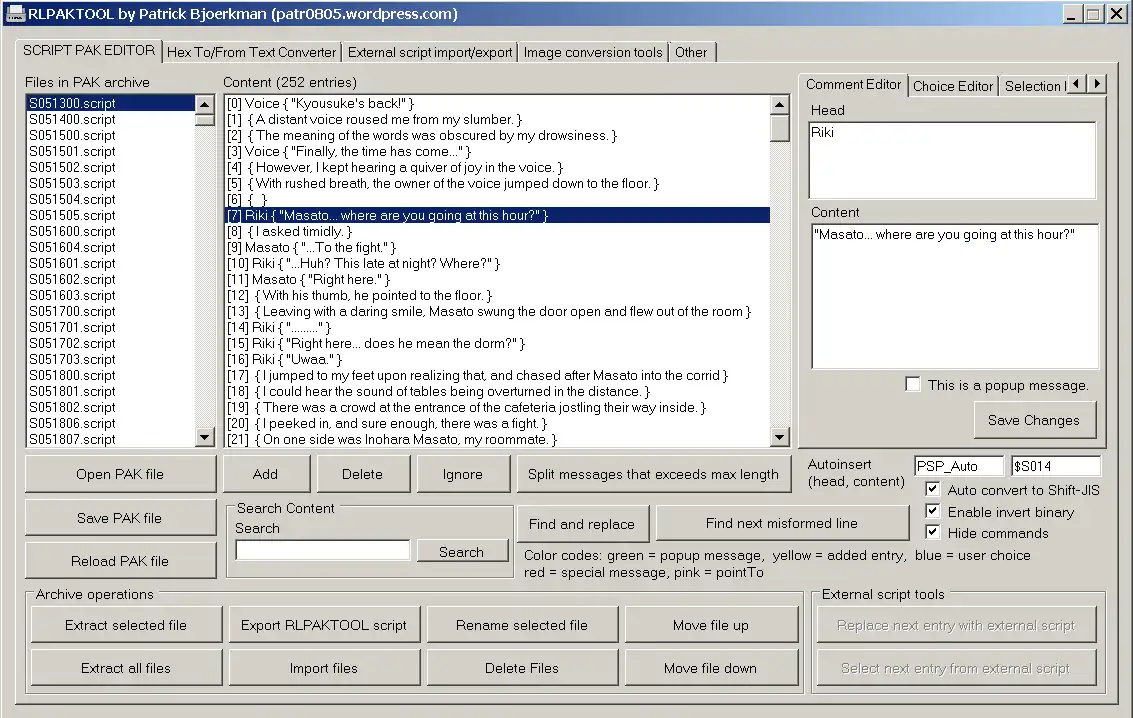Viewport: 1133px width, 718px height.
Task: Select entry [3] Voice "Finally, the time has come..."
Action: pyautogui.click(x=497, y=151)
